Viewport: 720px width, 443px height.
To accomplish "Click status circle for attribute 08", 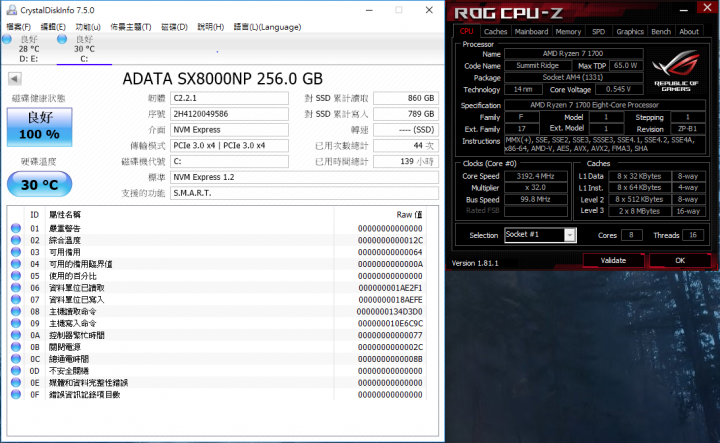I will (16, 311).
